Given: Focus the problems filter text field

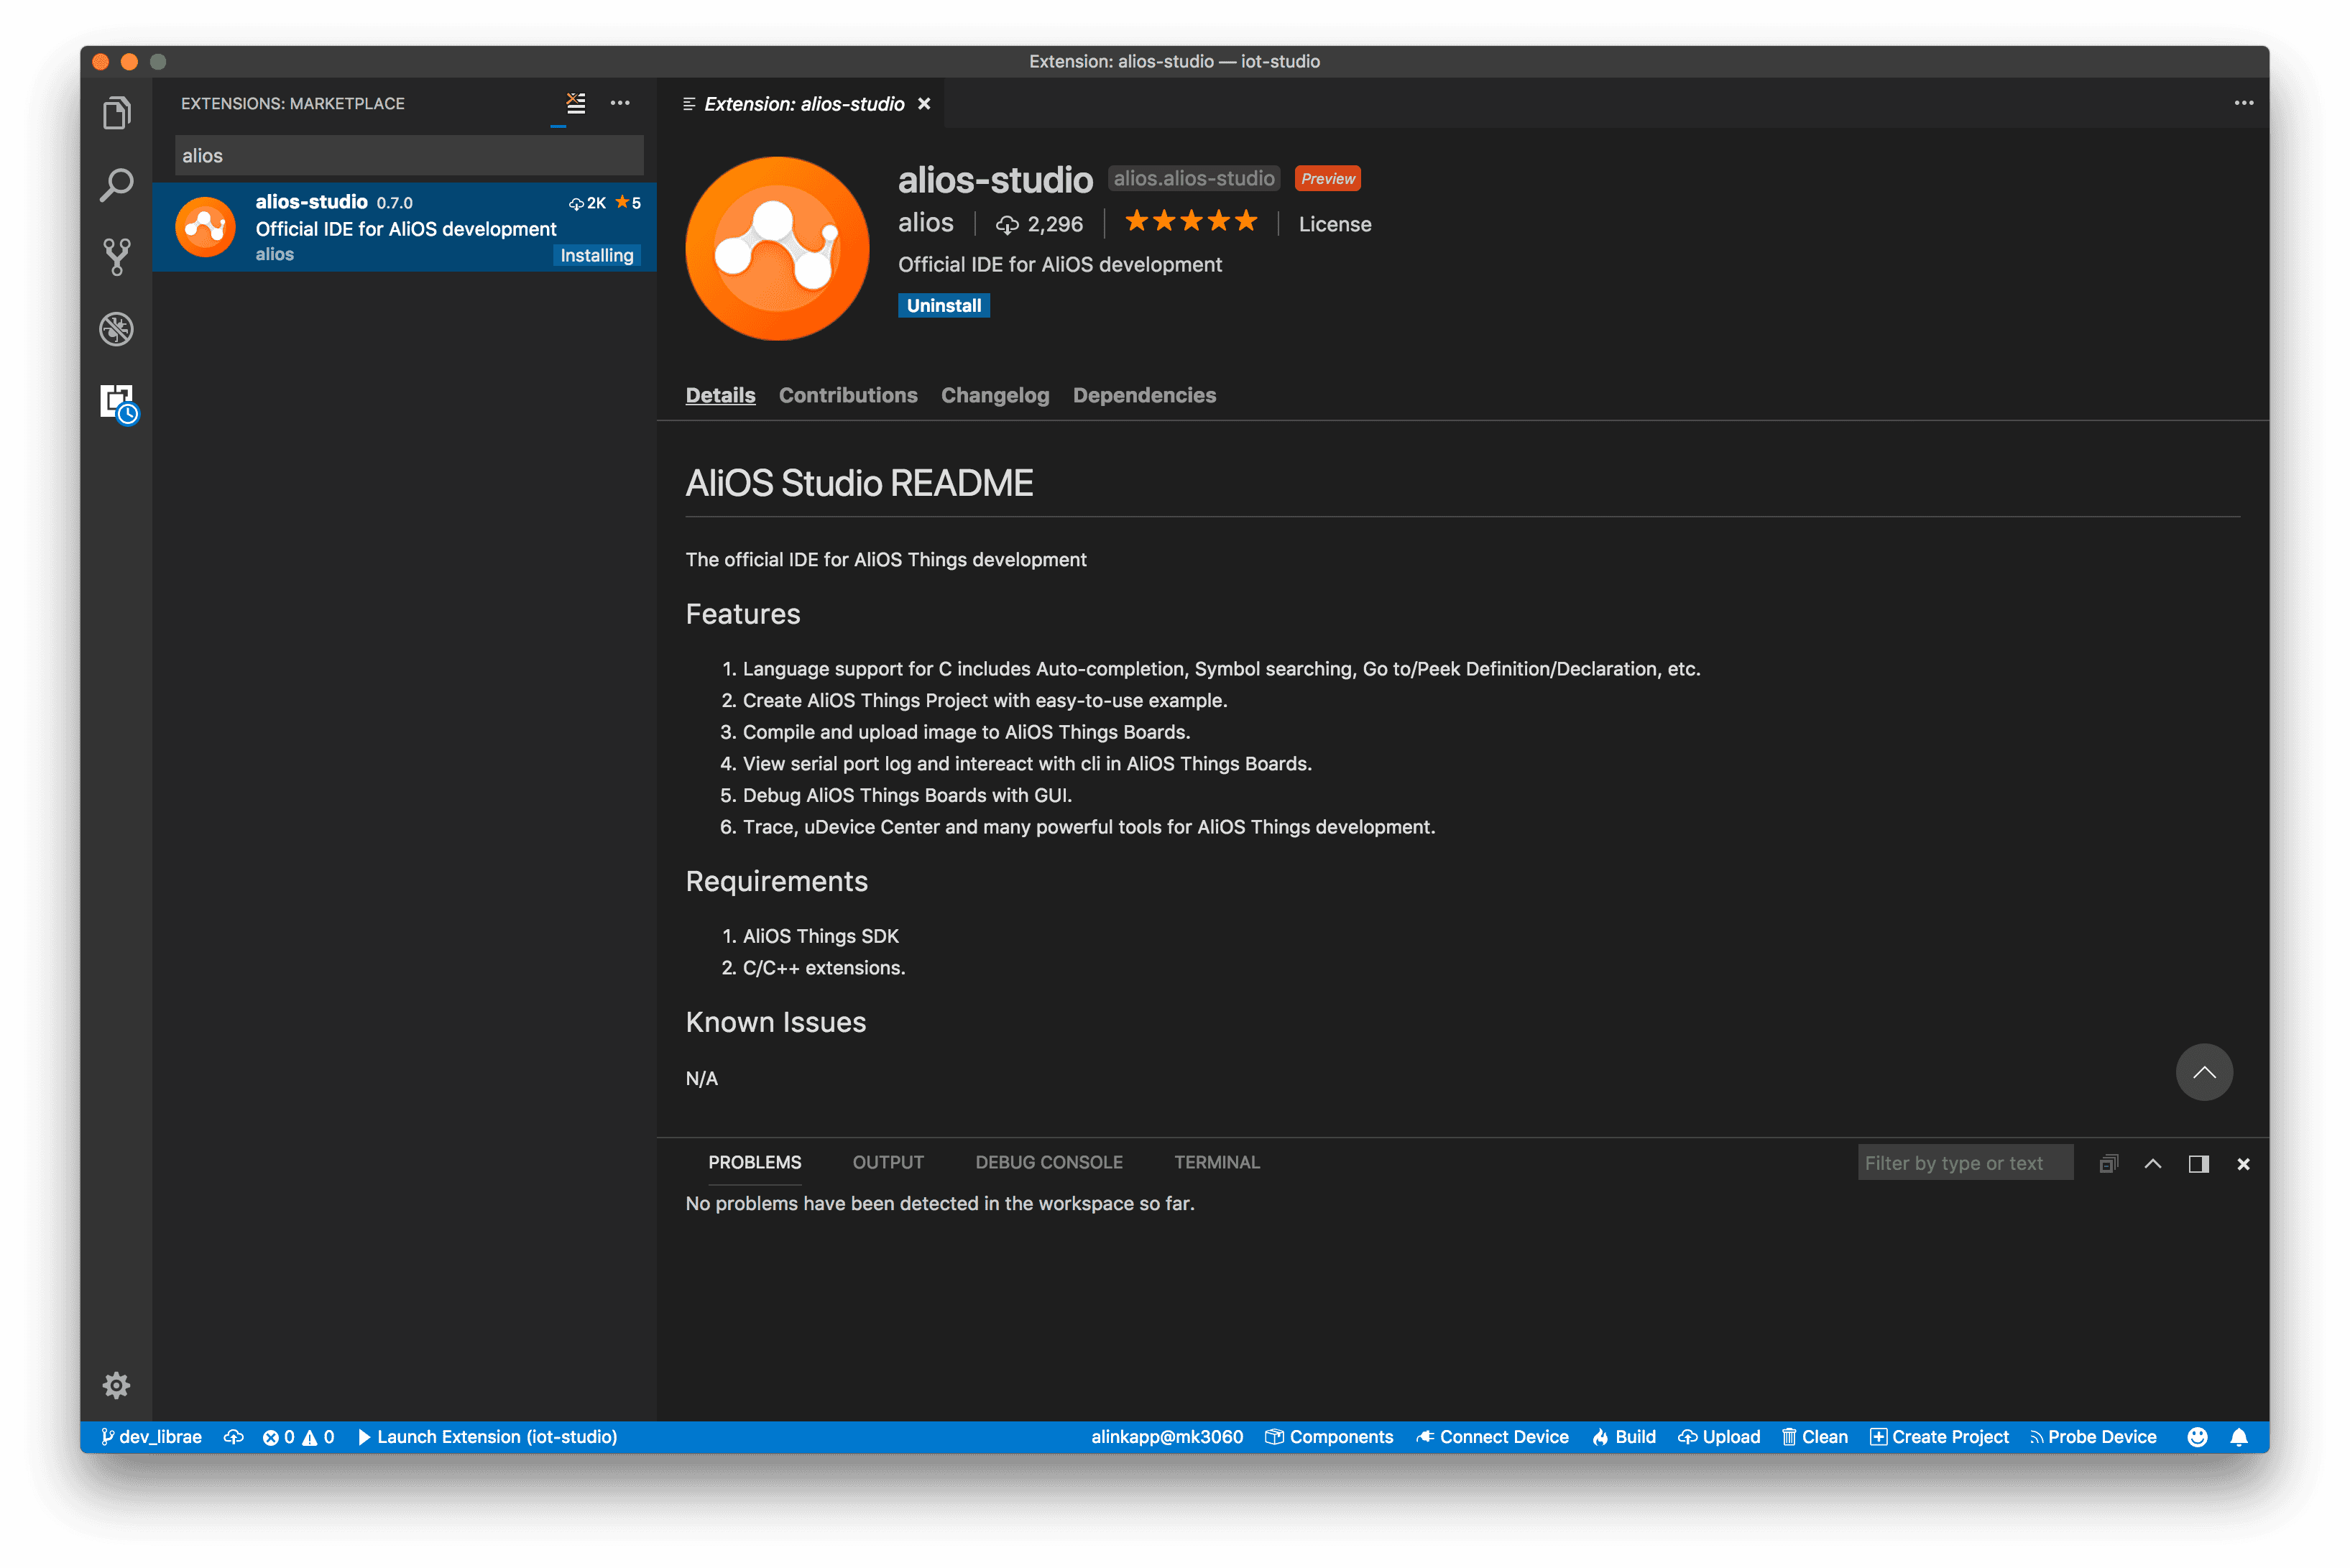Looking at the screenshot, I should 1964,1163.
